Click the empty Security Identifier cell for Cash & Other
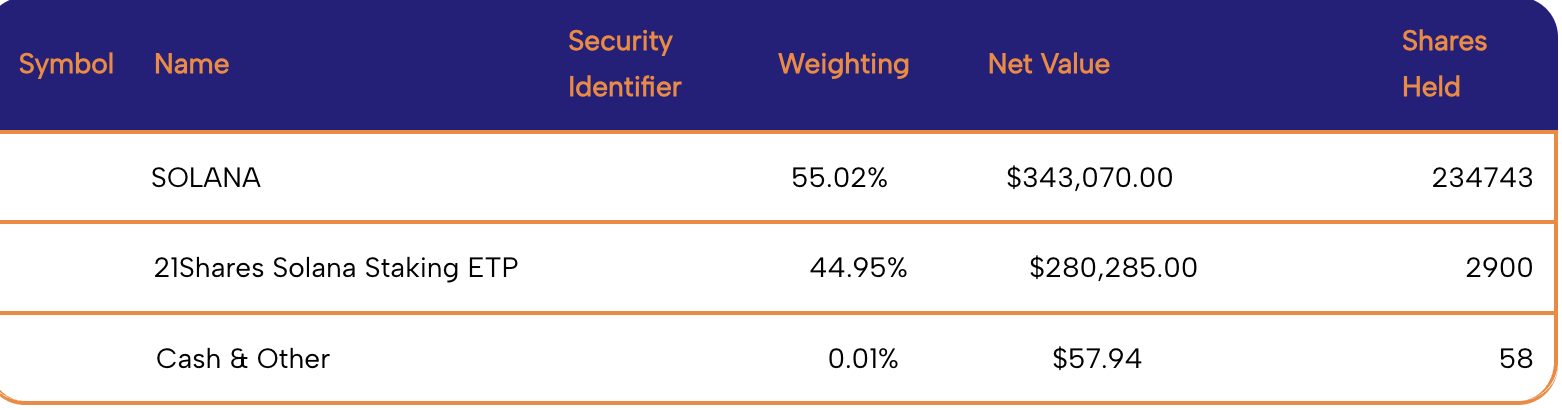The height and width of the screenshot is (410, 1562). tap(624, 358)
